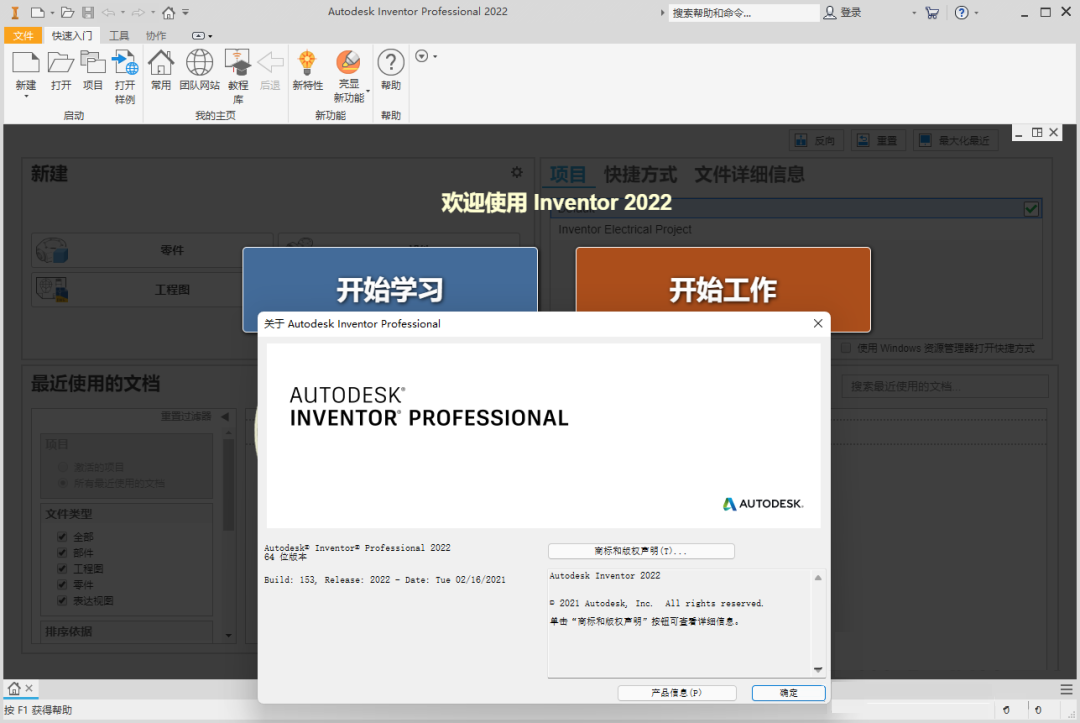Click the recent documents search field
Viewport: 1080px width, 723px height.
945,386
